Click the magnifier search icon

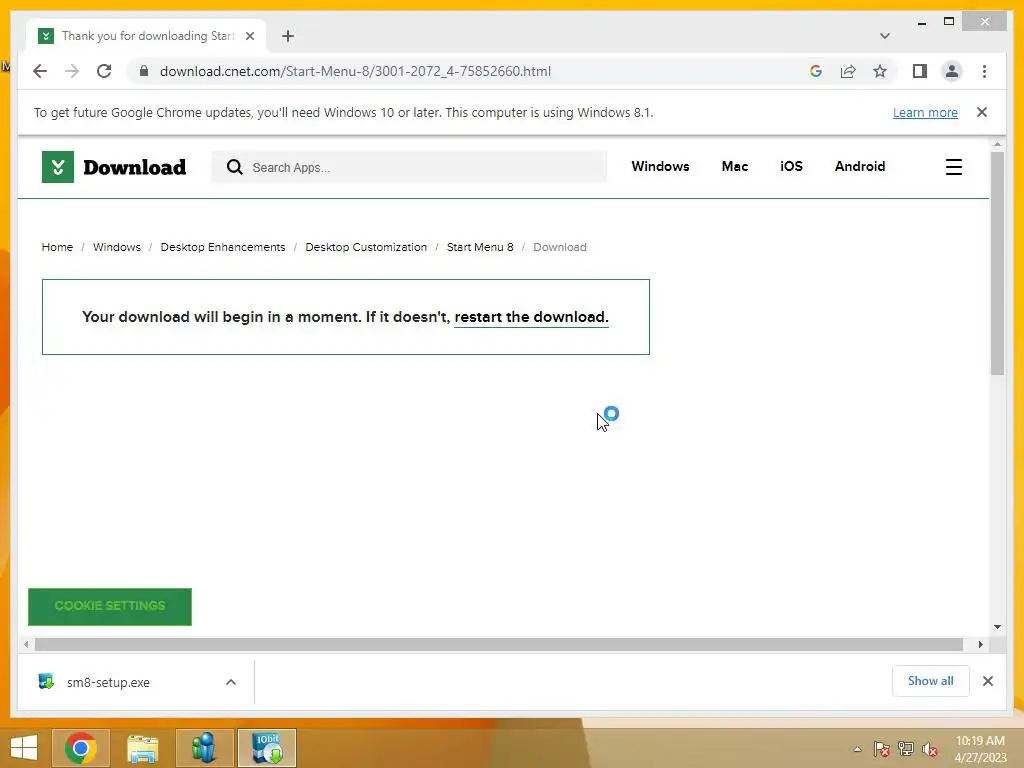[x=234, y=167]
